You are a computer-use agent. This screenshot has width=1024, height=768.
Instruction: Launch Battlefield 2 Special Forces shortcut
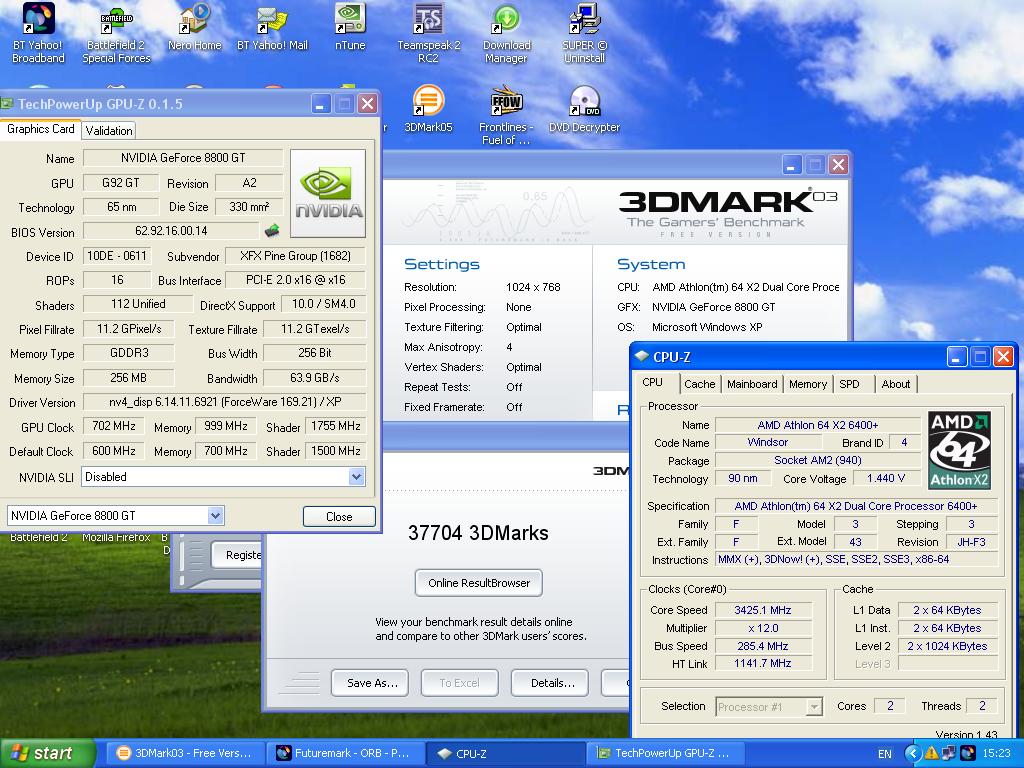pyautogui.click(x=116, y=33)
